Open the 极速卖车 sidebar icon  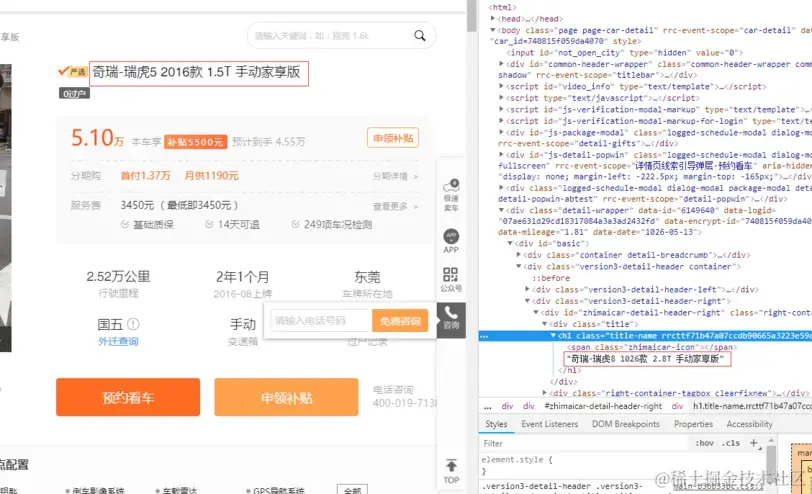coord(451,195)
